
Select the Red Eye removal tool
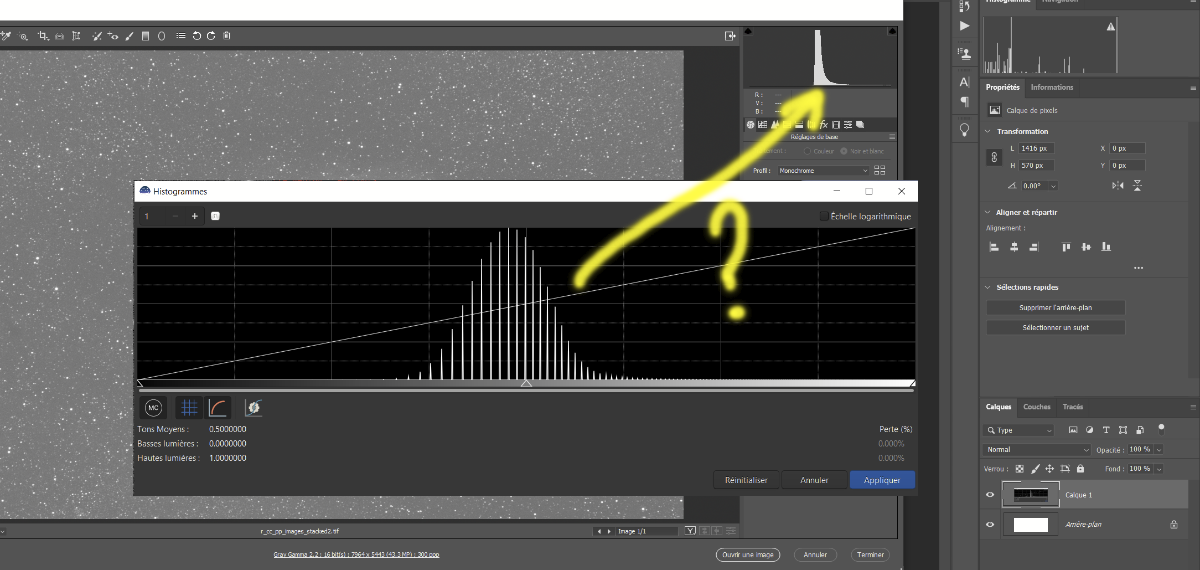tap(113, 36)
